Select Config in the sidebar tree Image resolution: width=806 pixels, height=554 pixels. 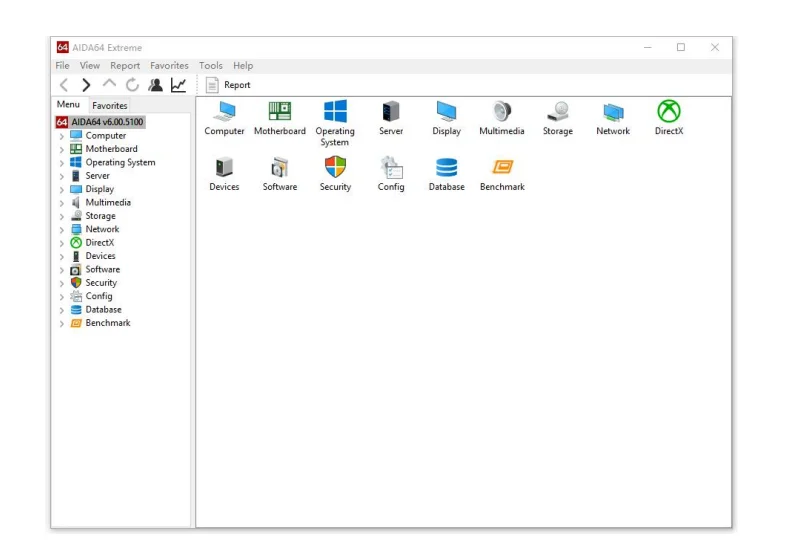(x=99, y=296)
